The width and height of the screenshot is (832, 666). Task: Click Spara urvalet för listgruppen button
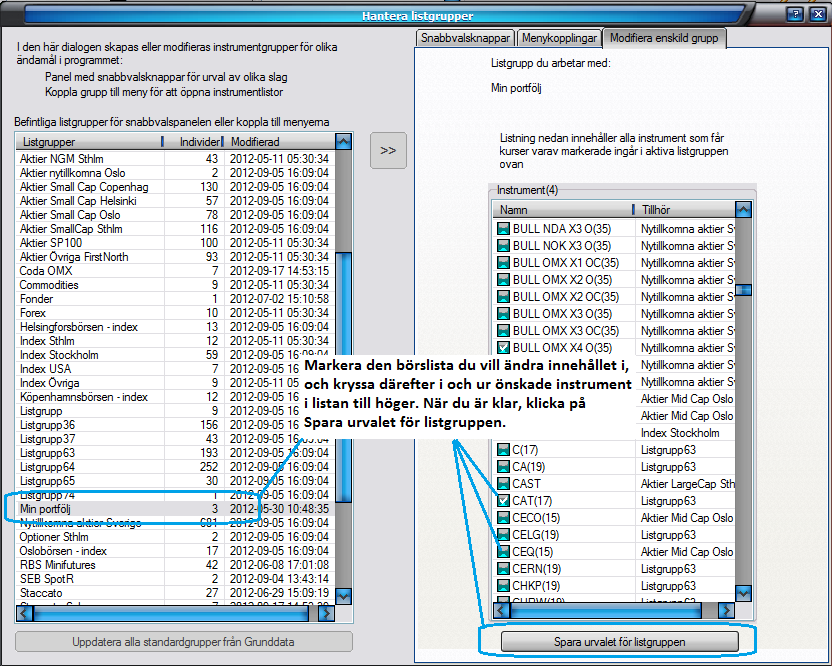(620, 641)
